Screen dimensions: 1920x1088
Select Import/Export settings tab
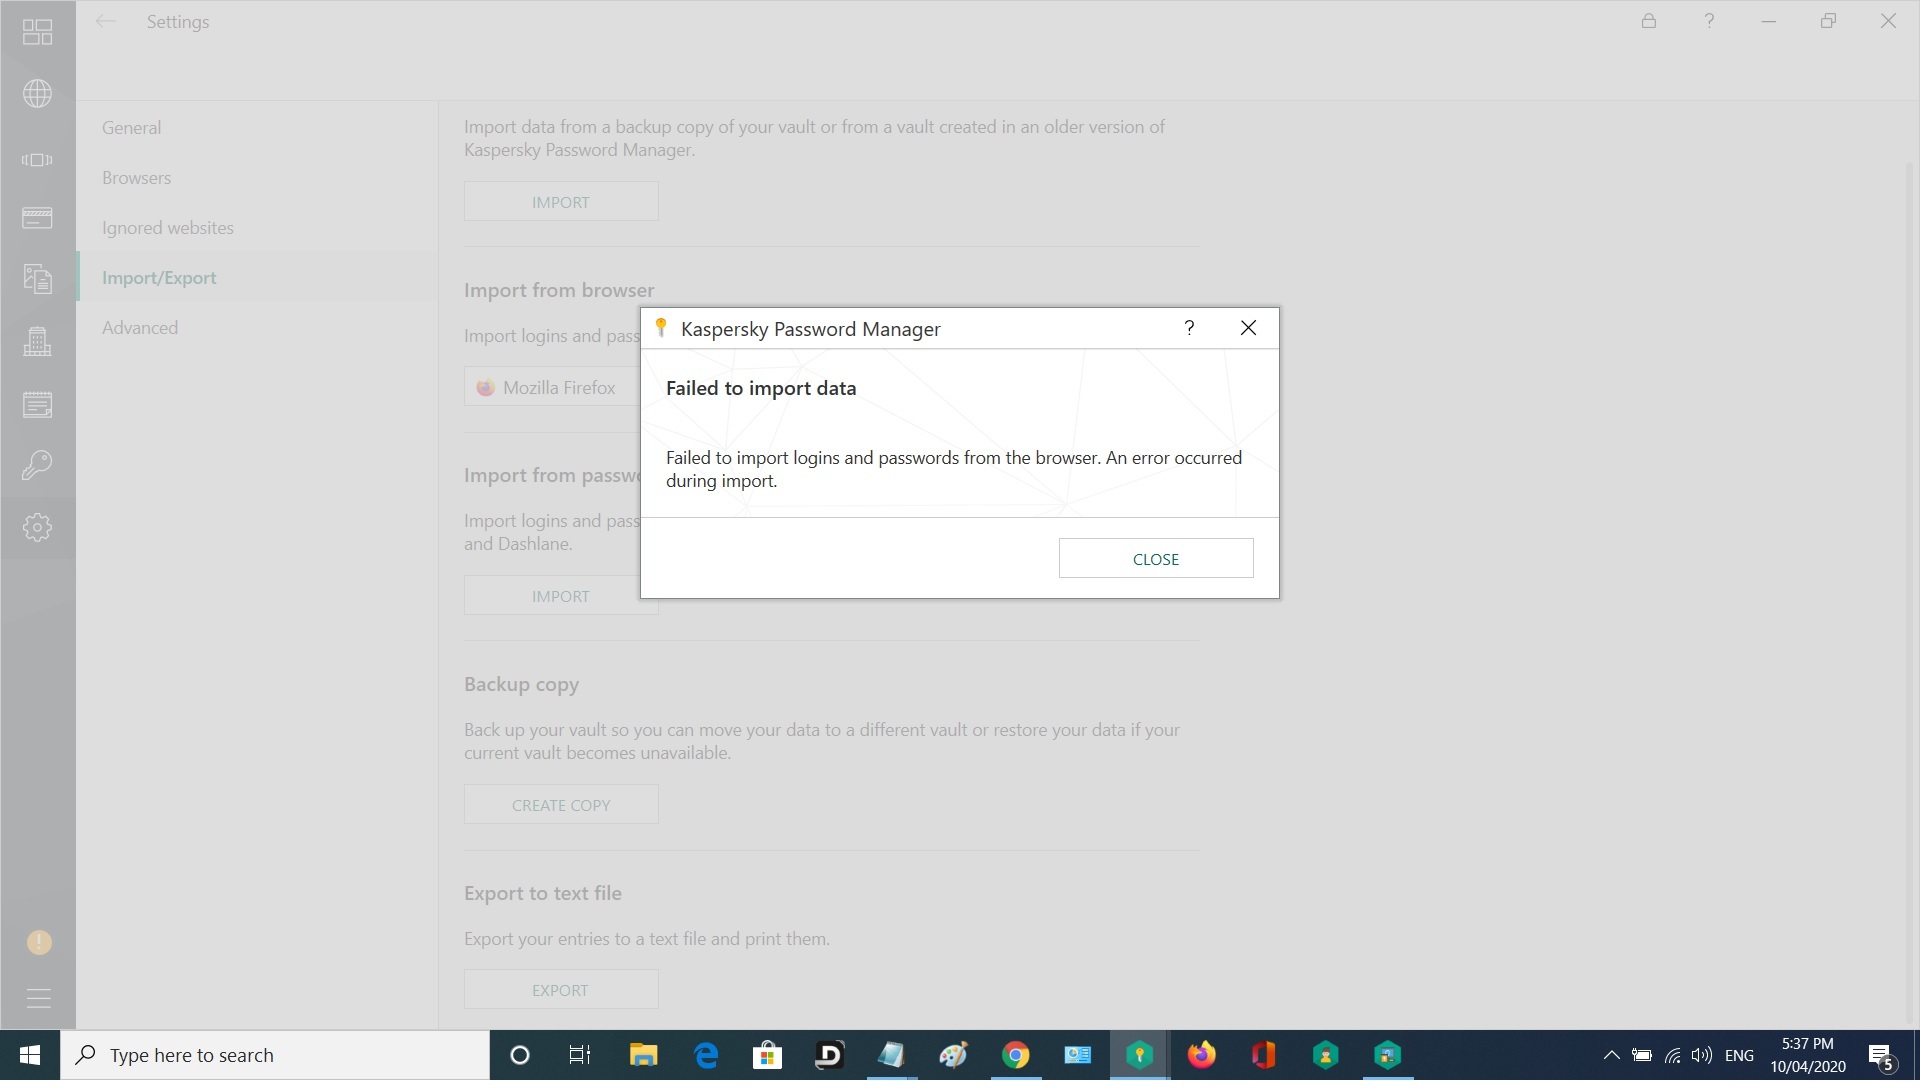(159, 278)
